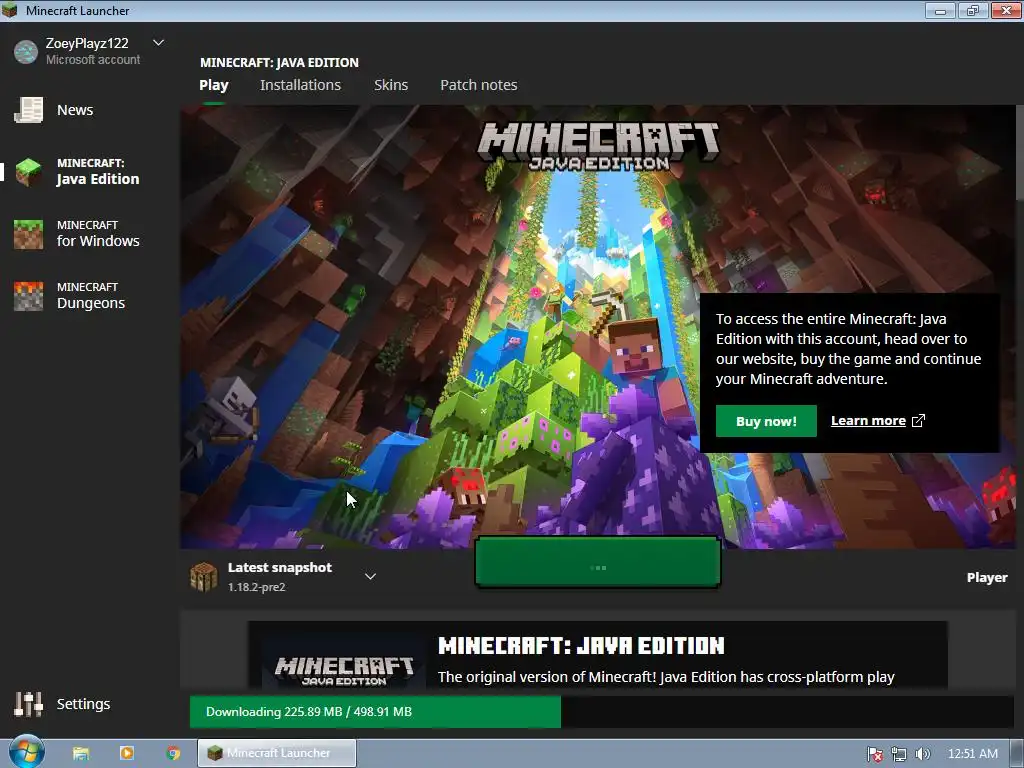Click the external link icon beside Learn more
1024x768 pixels.
coord(918,421)
